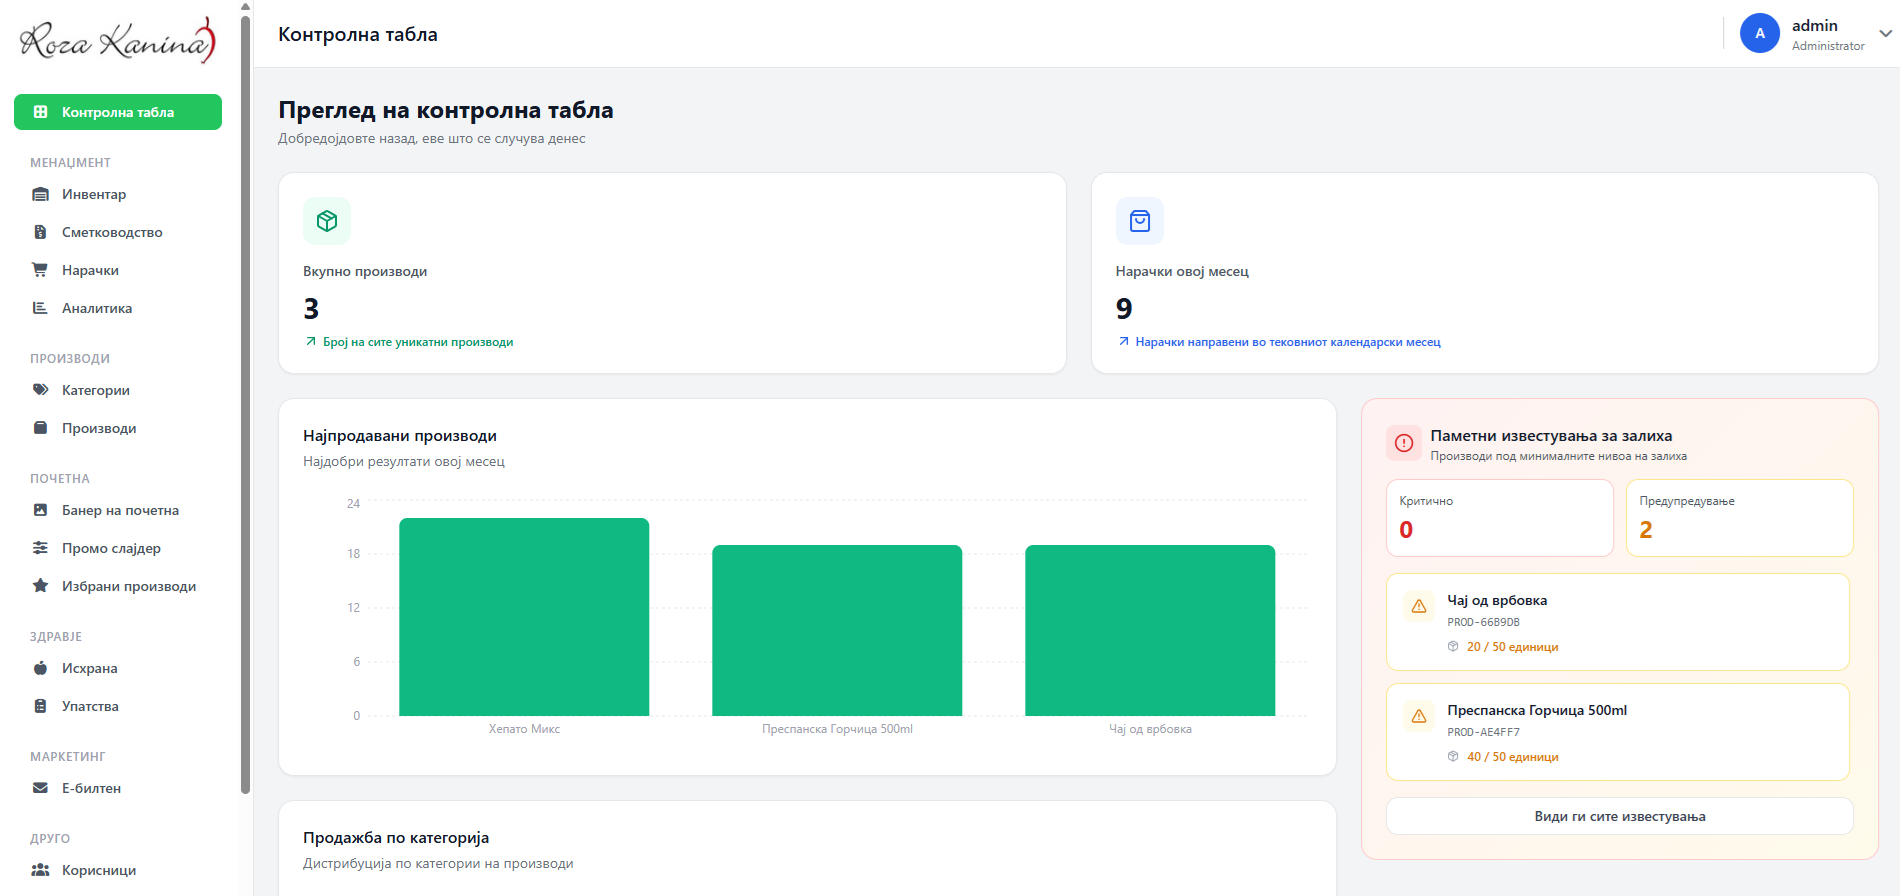Click the Најпродавани производи heading
The width and height of the screenshot is (1900, 896).
point(400,436)
